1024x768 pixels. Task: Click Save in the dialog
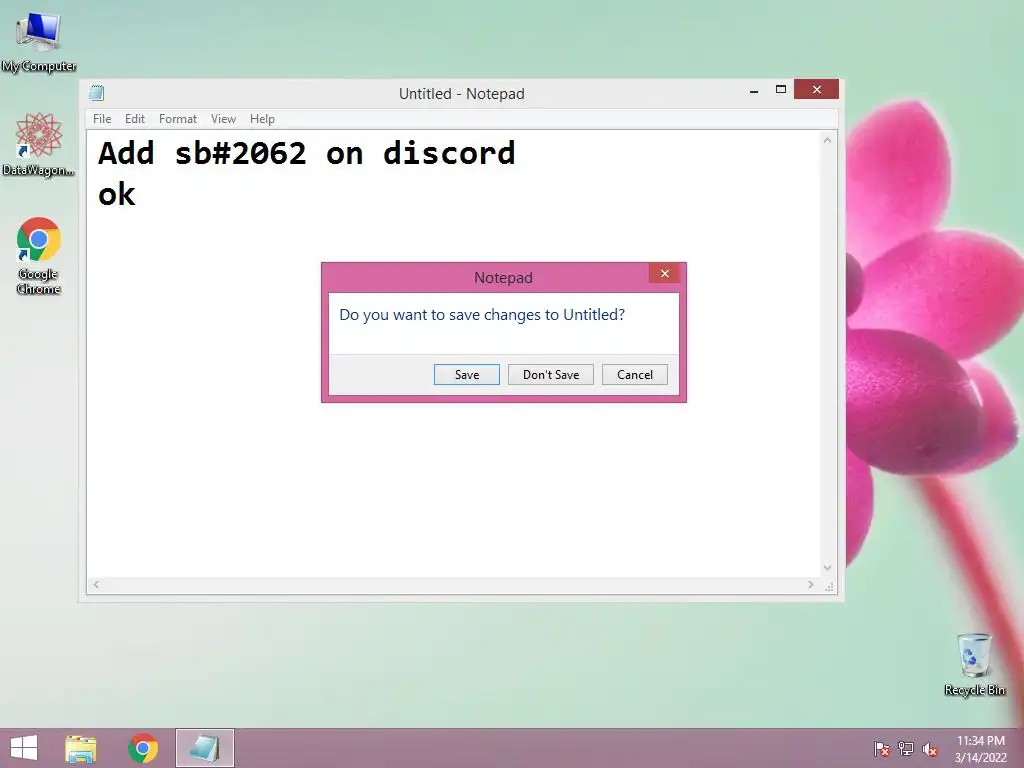[x=467, y=375]
